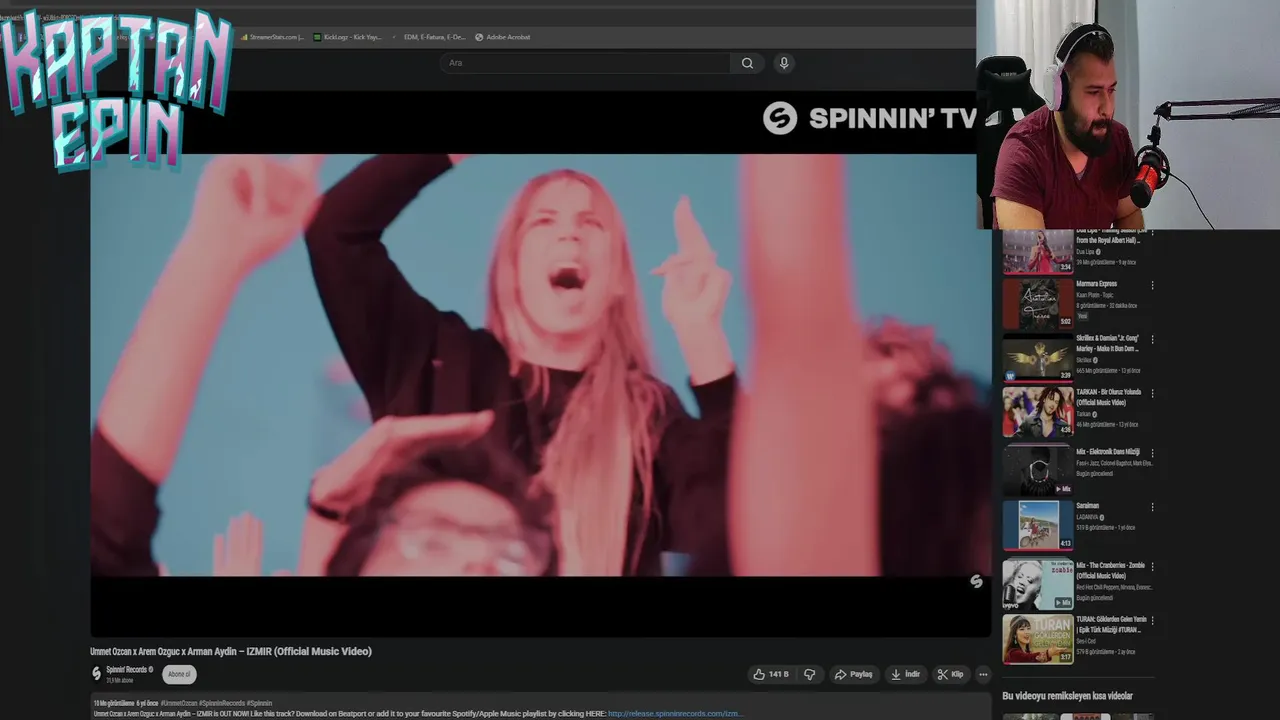The height and width of the screenshot is (720, 1280).
Task: Focus the 'Ara' search box
Action: [x=586, y=63]
